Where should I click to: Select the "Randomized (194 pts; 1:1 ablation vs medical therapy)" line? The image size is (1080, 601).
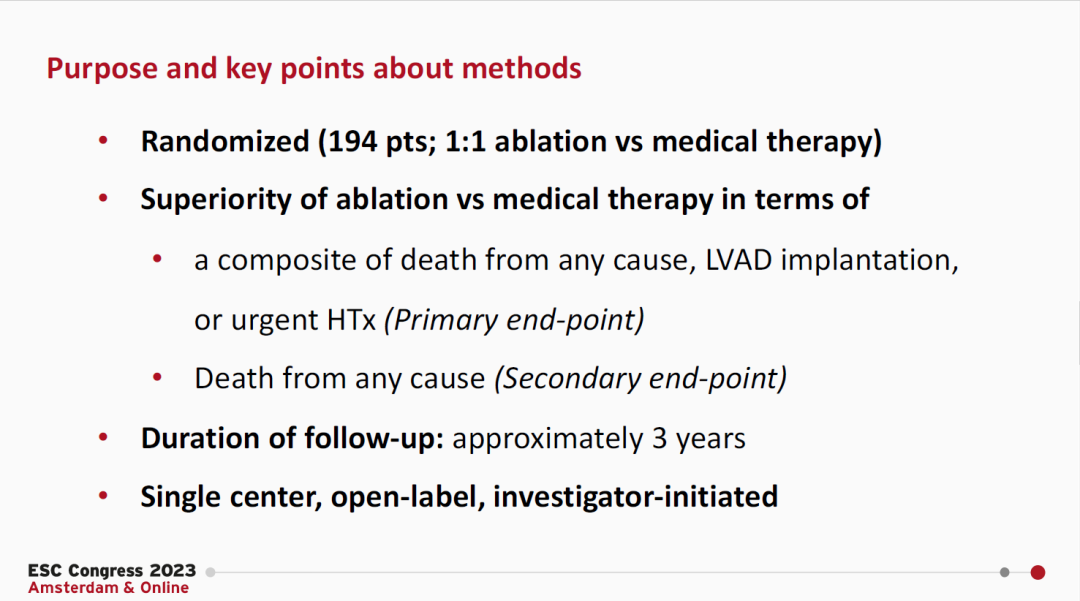[x=511, y=142]
